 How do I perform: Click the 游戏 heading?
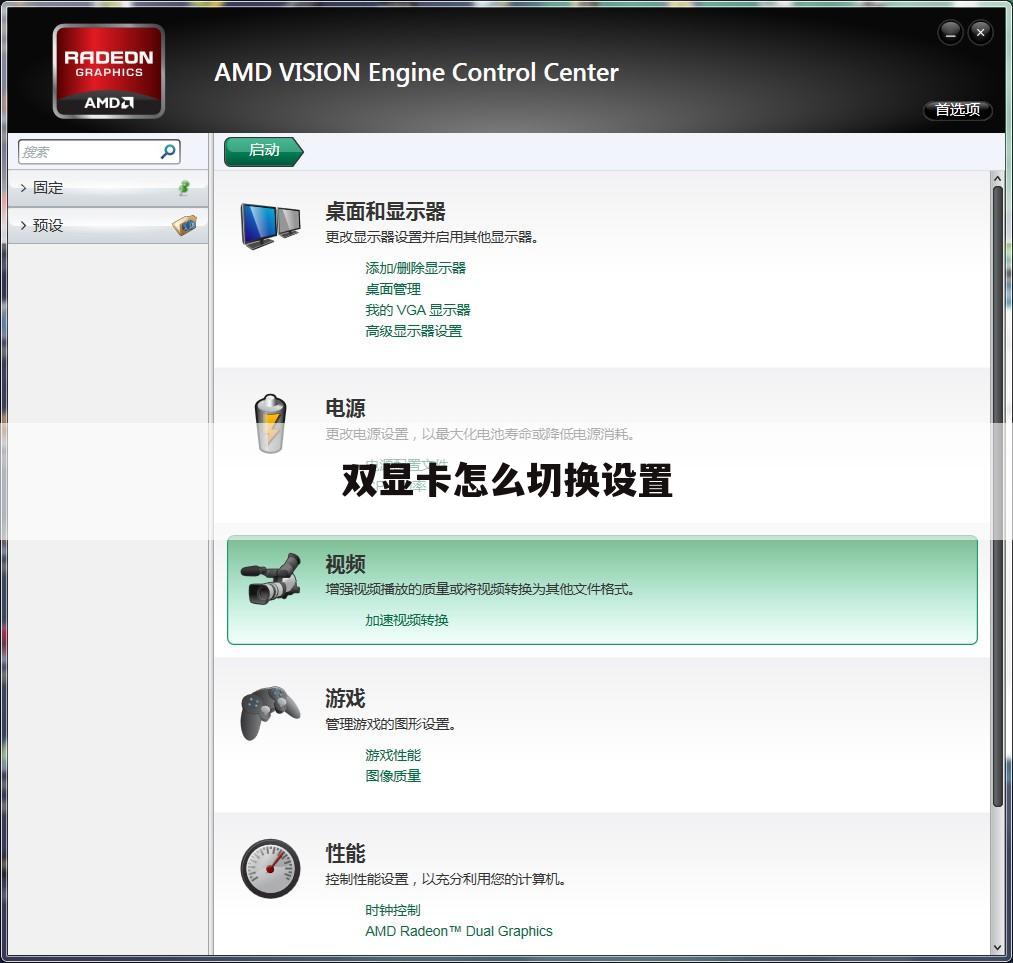click(346, 698)
